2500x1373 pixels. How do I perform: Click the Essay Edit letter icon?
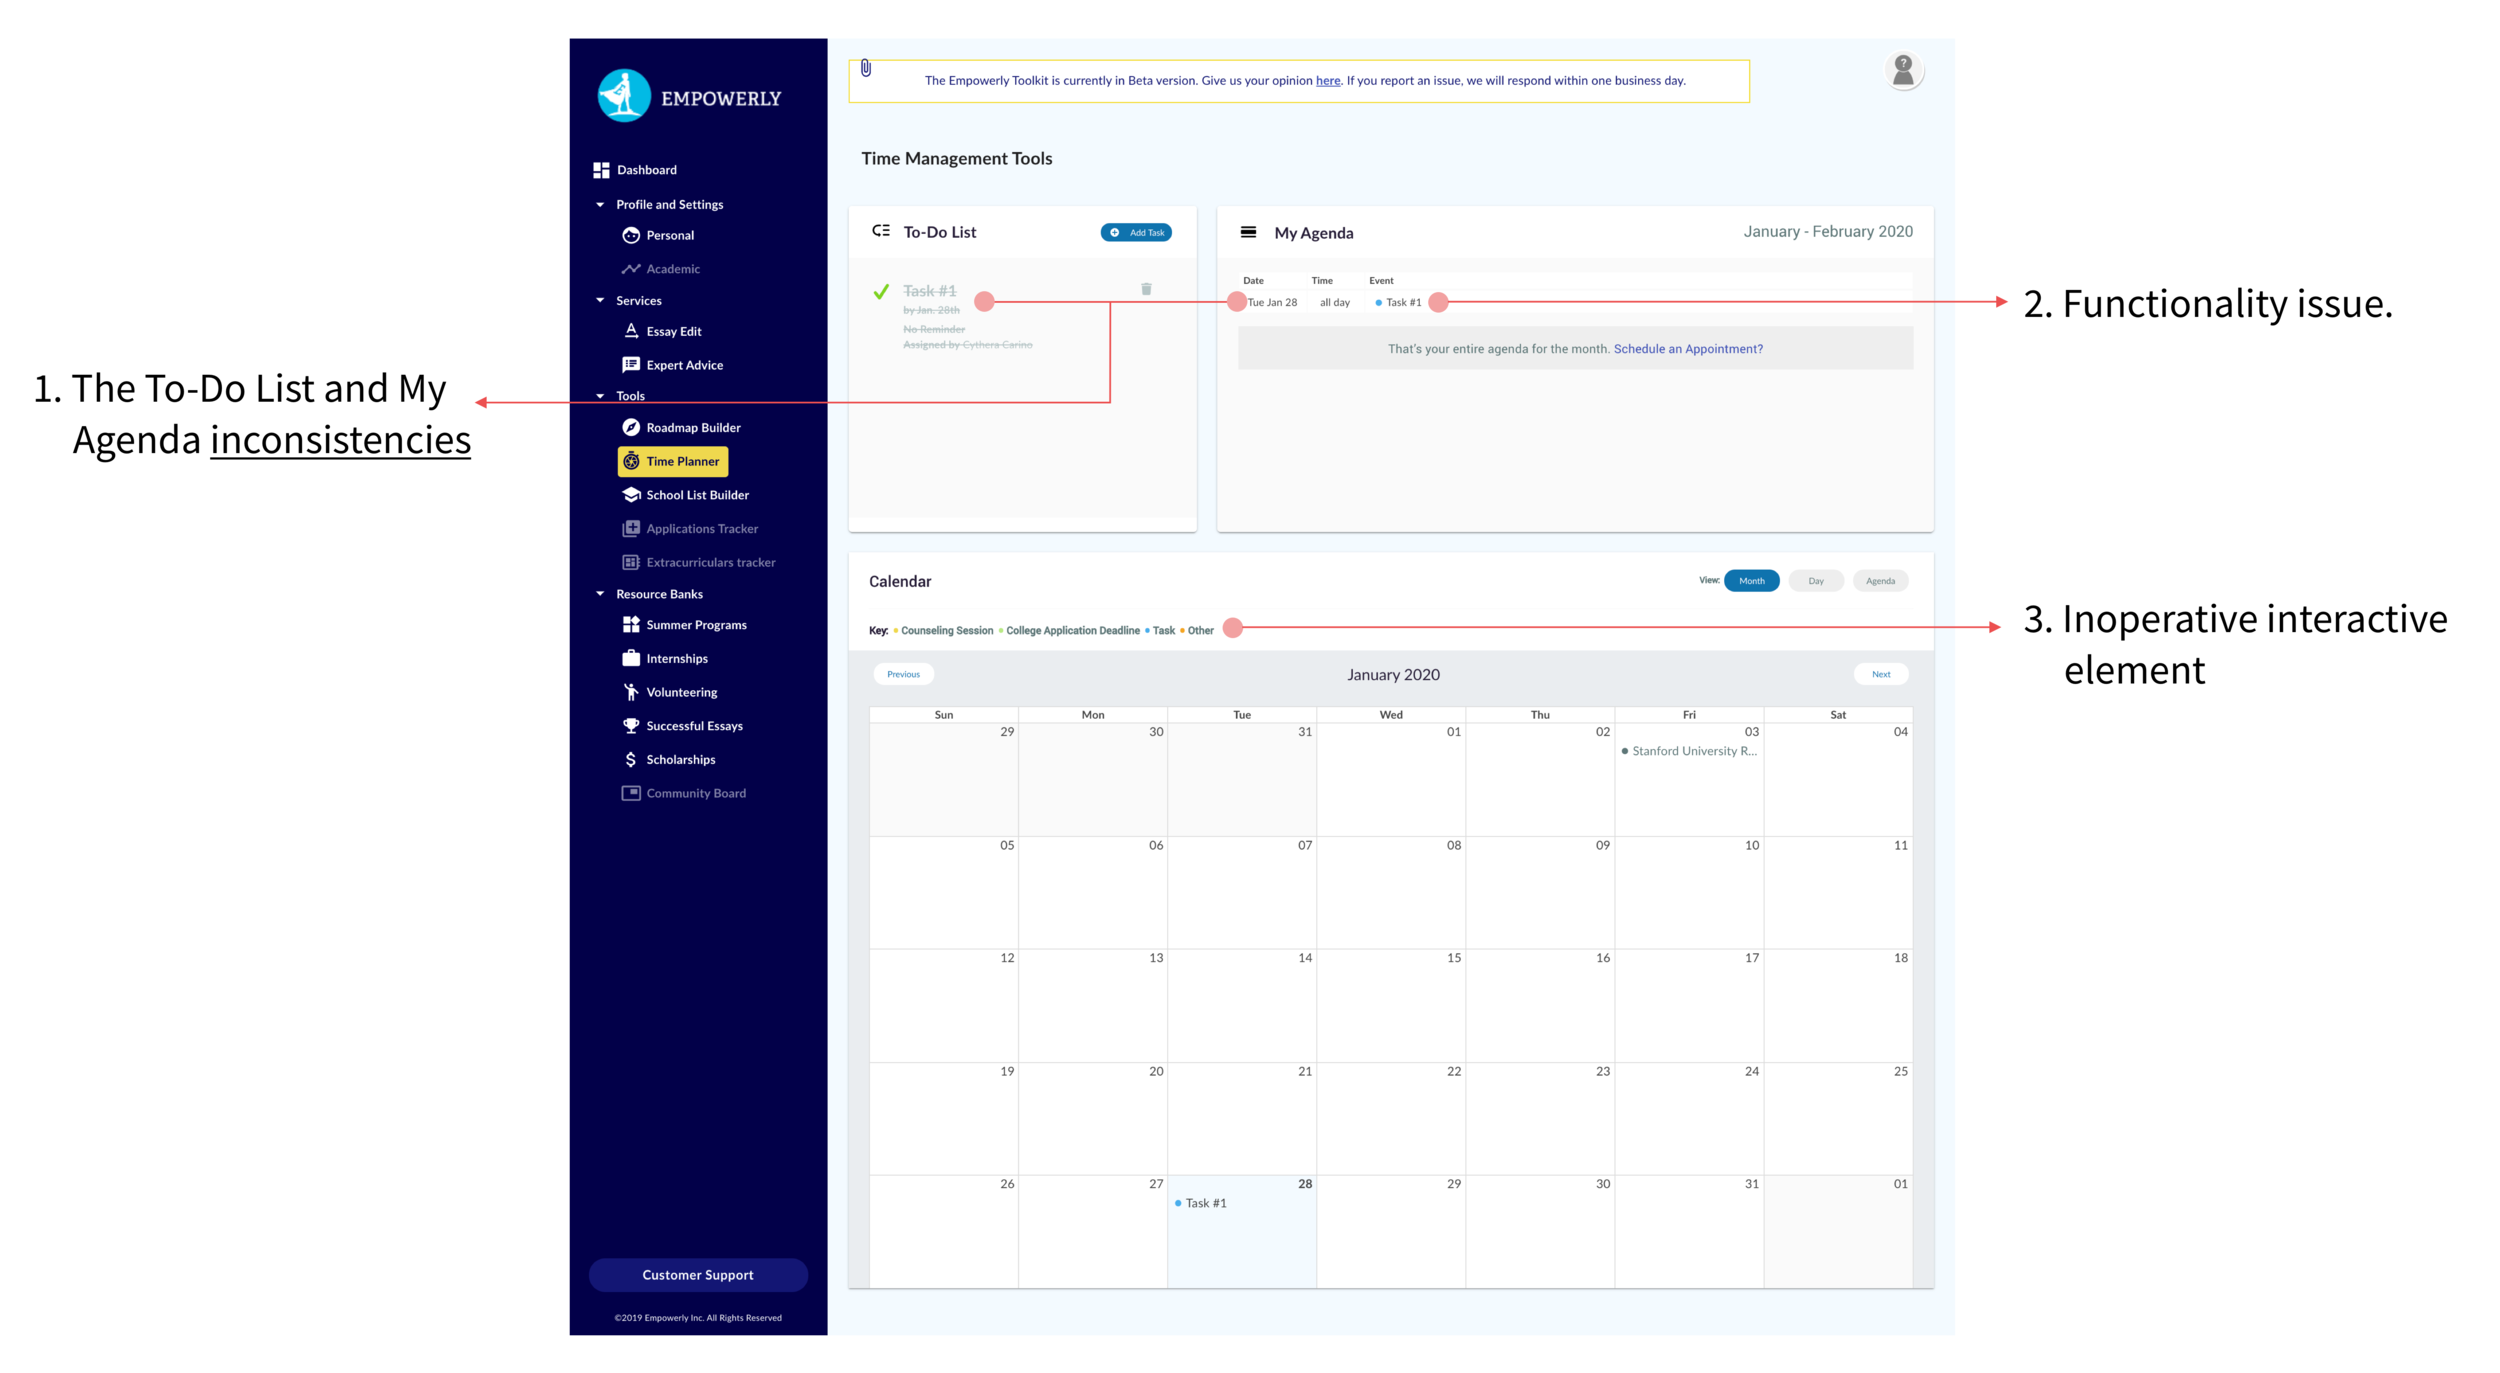[631, 331]
